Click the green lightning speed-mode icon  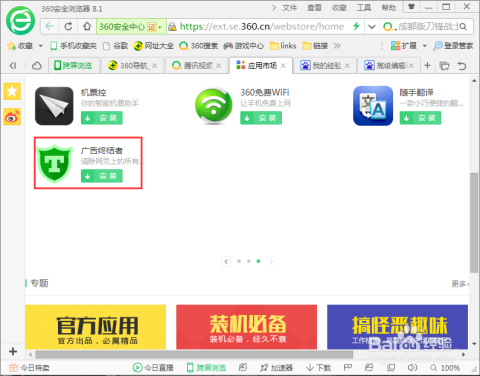(x=356, y=26)
